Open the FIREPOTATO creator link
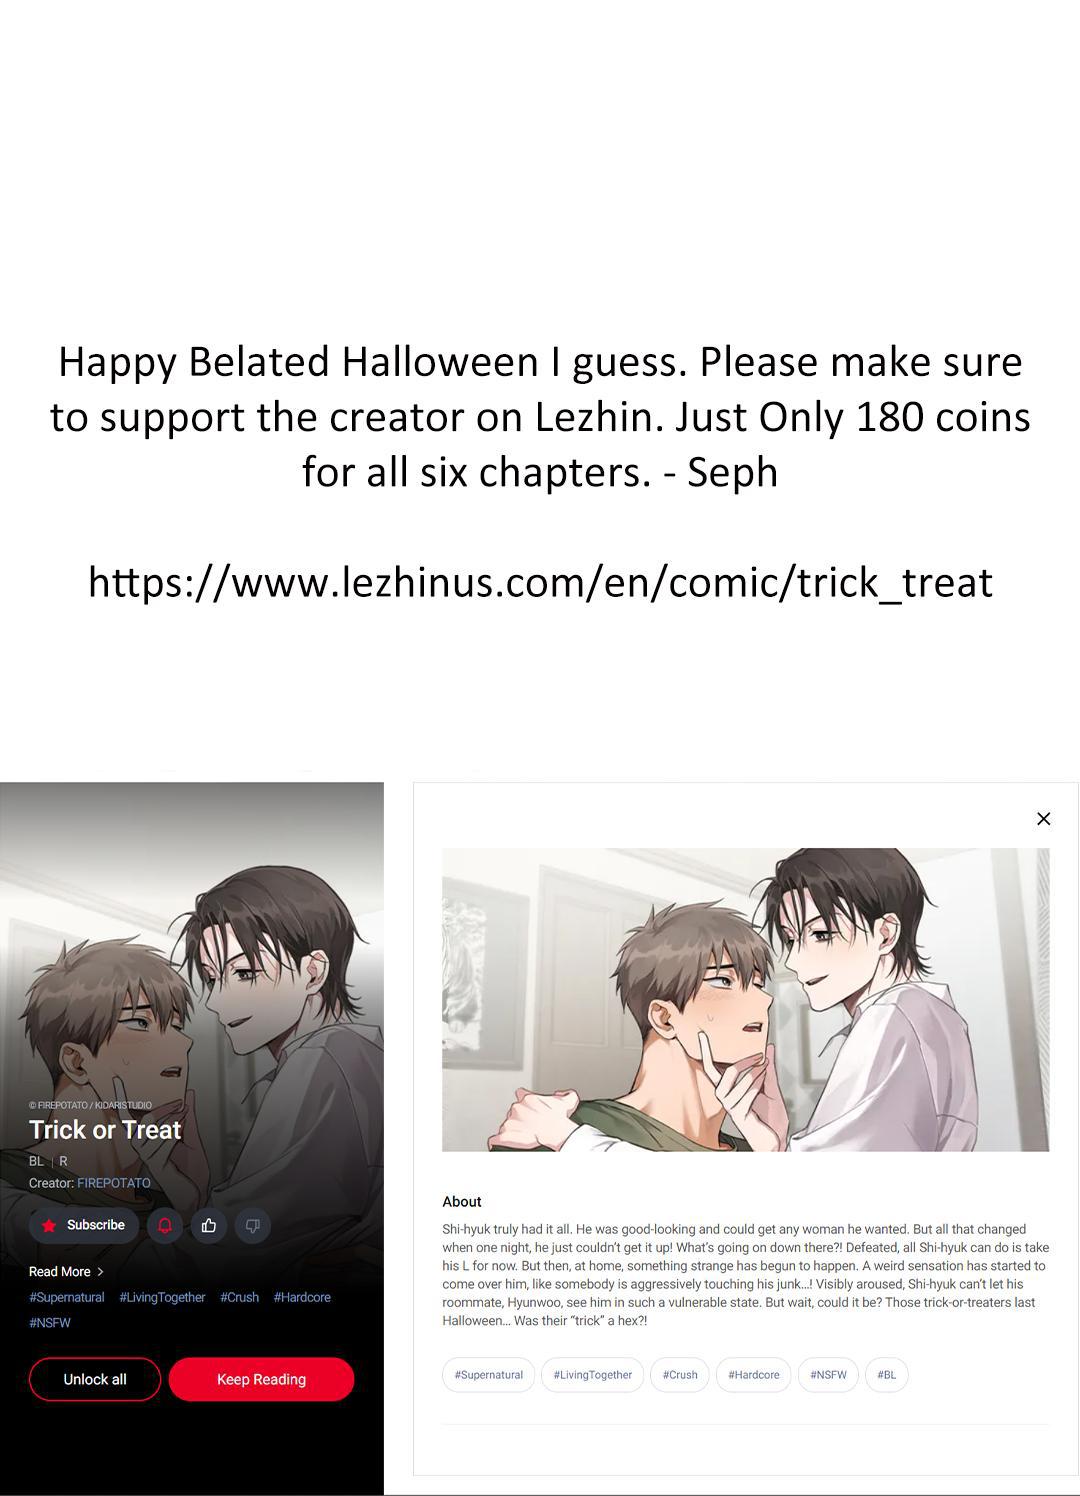Viewport: 1080px width, 1496px height. [114, 1183]
